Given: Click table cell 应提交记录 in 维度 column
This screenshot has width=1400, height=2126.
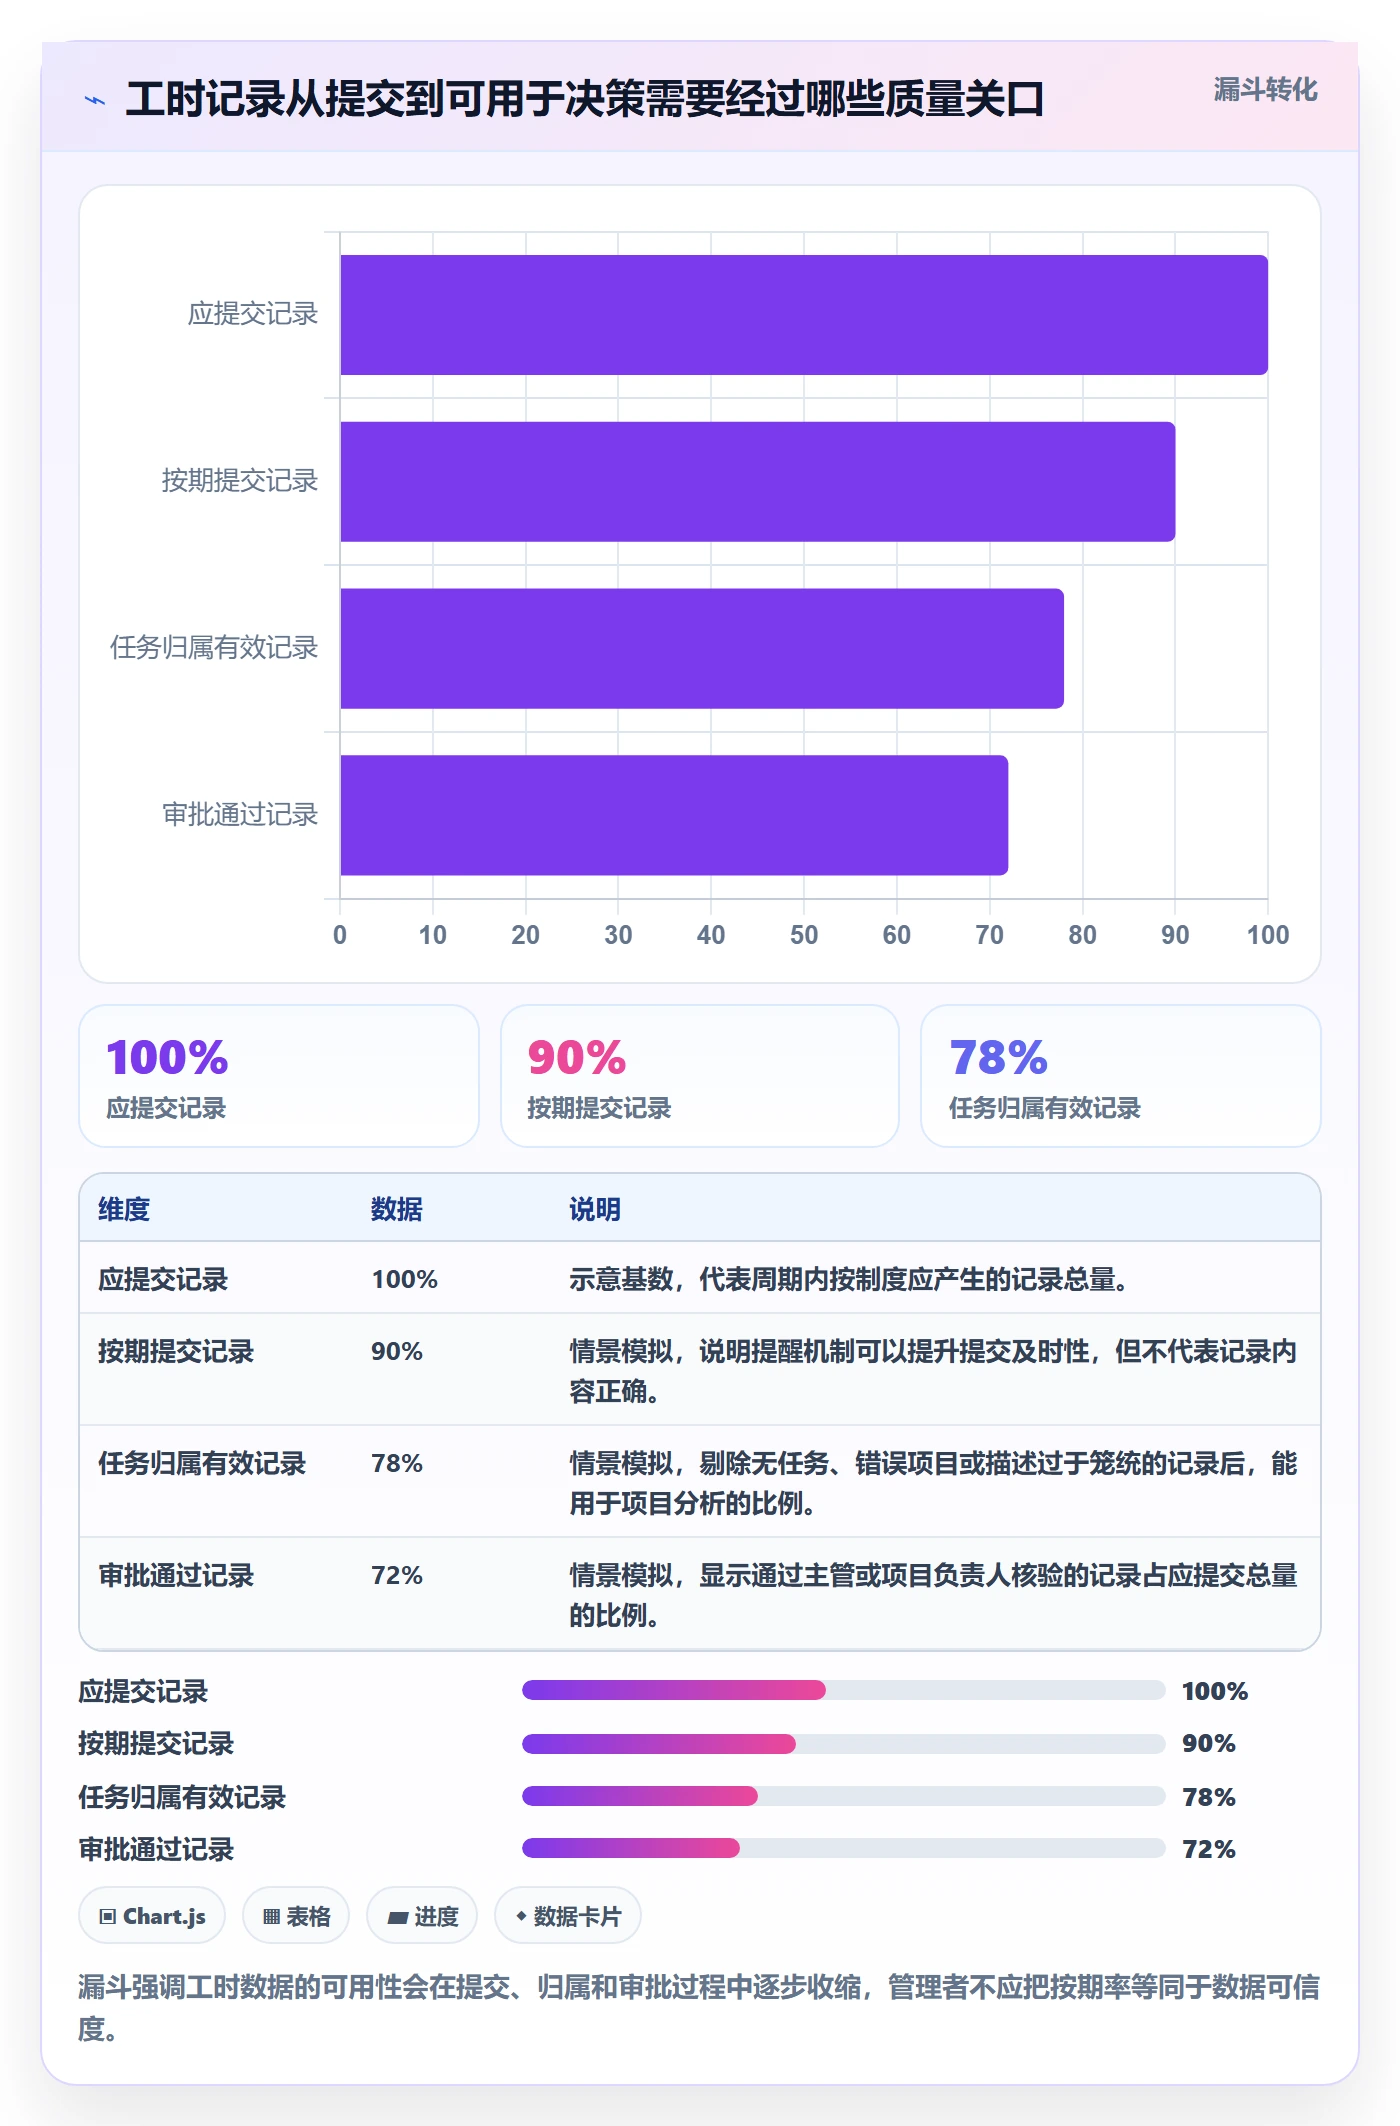Looking at the screenshot, I should [x=163, y=1279].
